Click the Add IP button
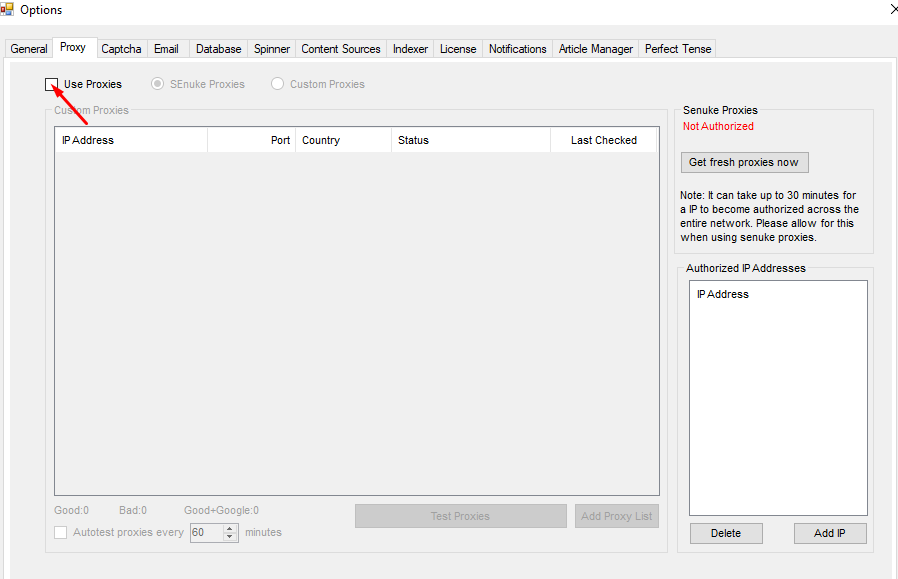Image resolution: width=898 pixels, height=579 pixels. [830, 533]
